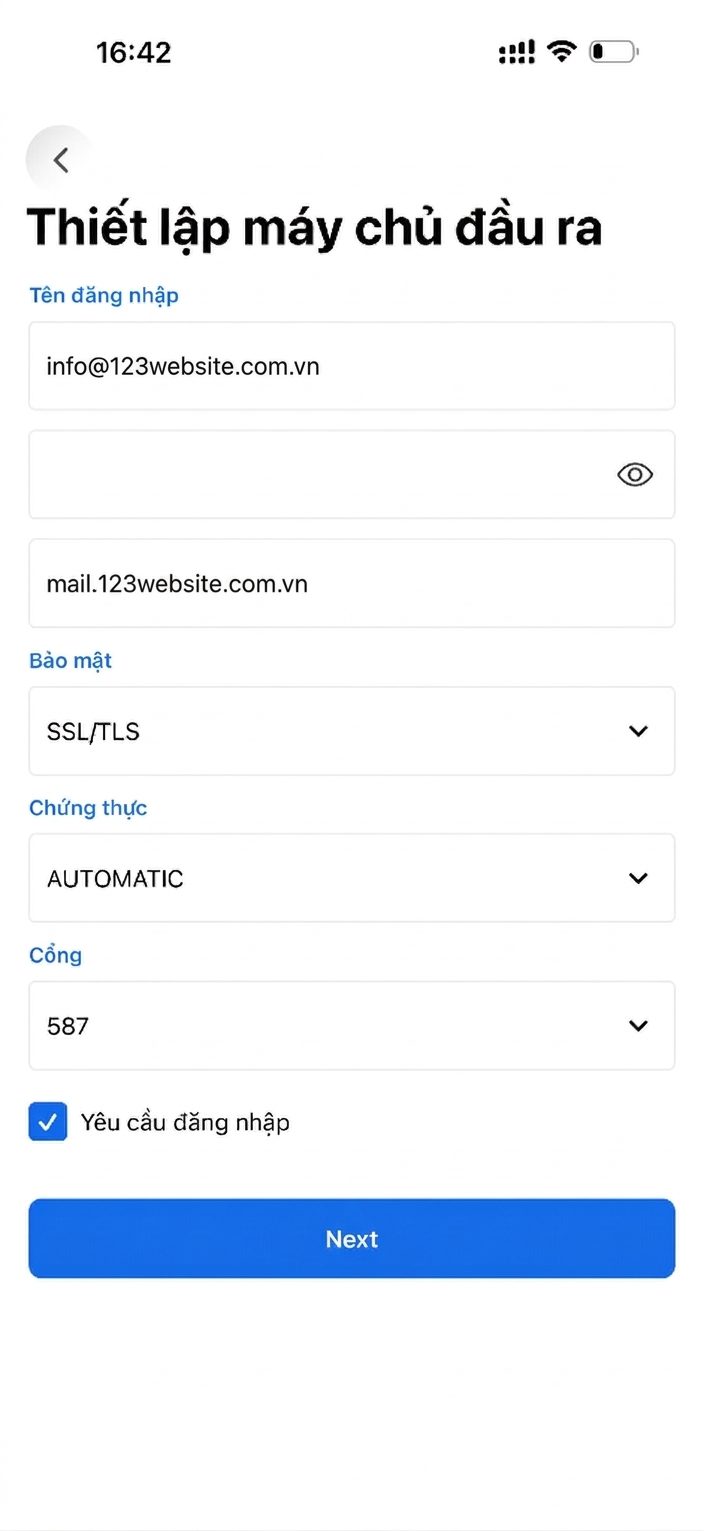Tap the "Bảo mật" label

coord(70,661)
